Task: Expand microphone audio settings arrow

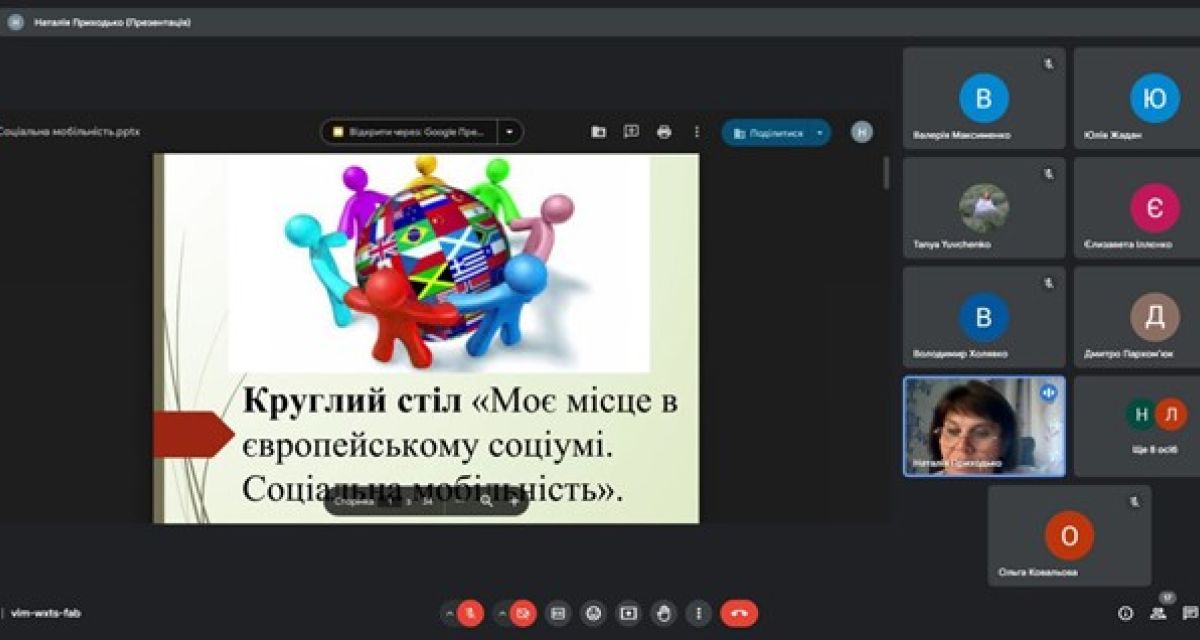Action: click(450, 613)
